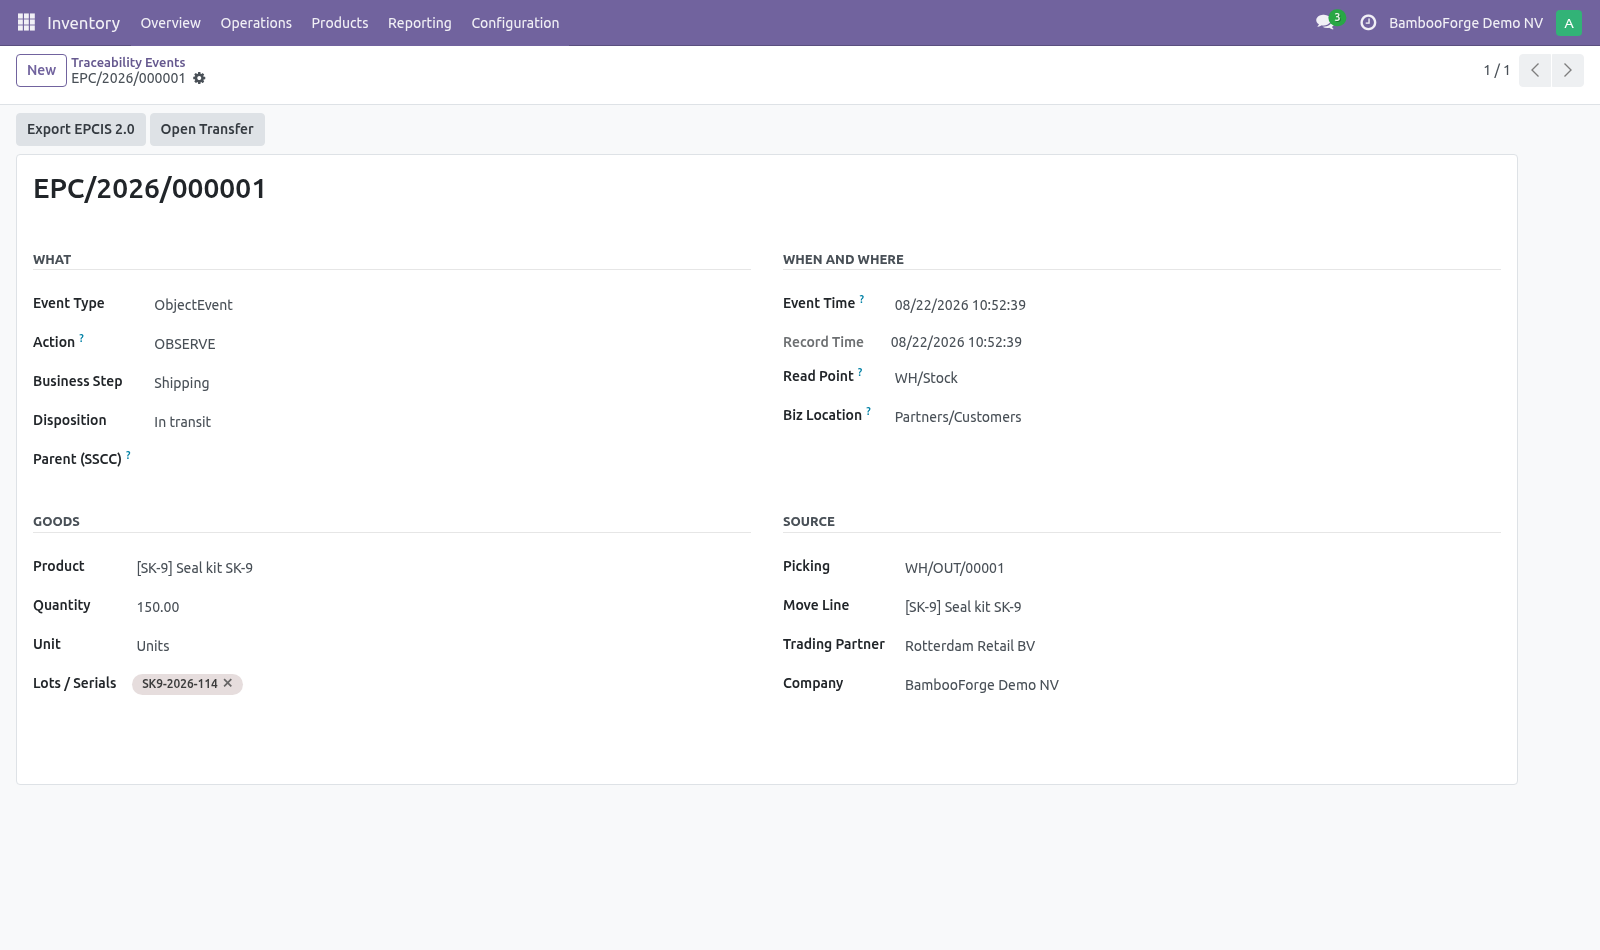Click the EPC/2026/000001 record title
This screenshot has height=950, width=1600.
tap(150, 189)
